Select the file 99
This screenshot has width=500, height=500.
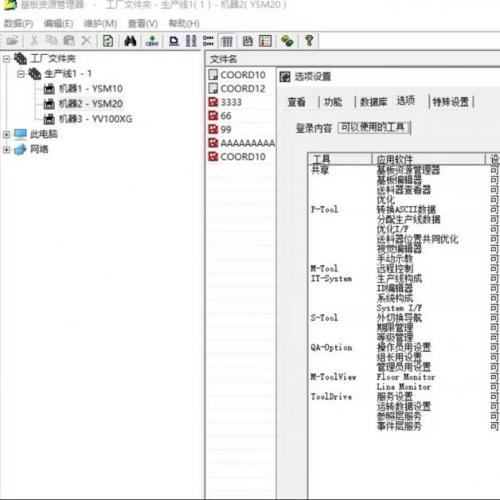226,129
